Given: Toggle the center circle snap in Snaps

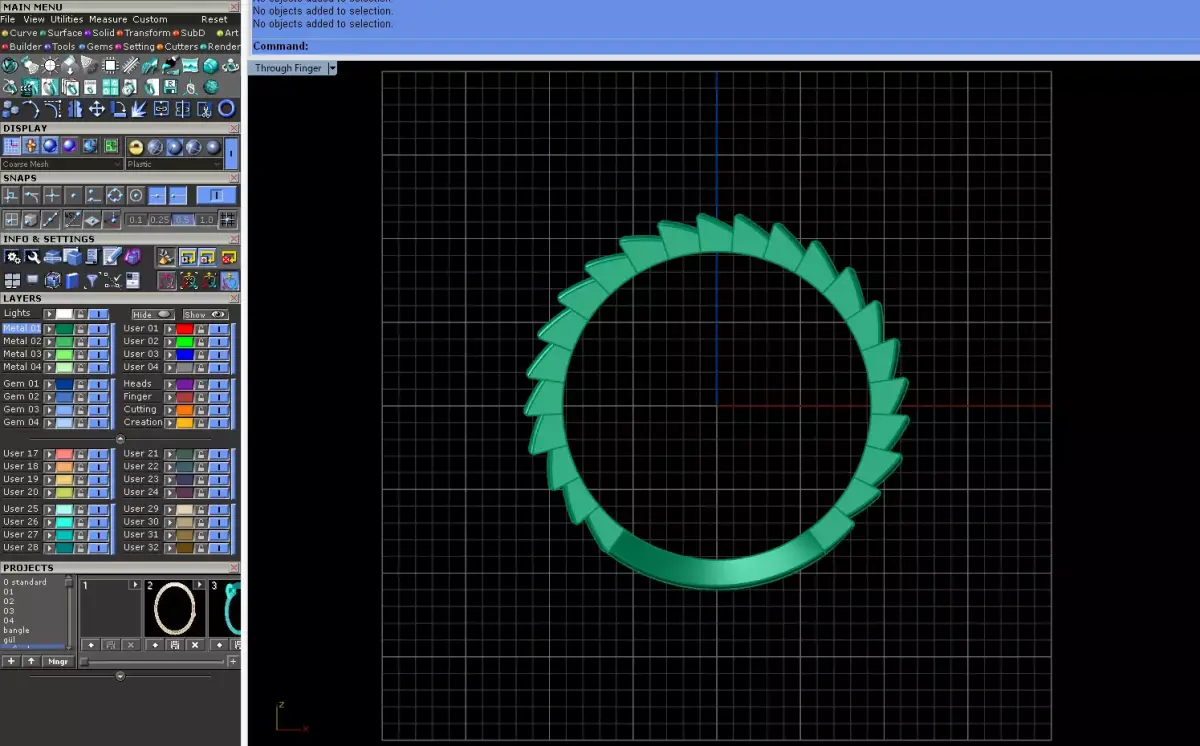Looking at the screenshot, I should coord(136,195).
